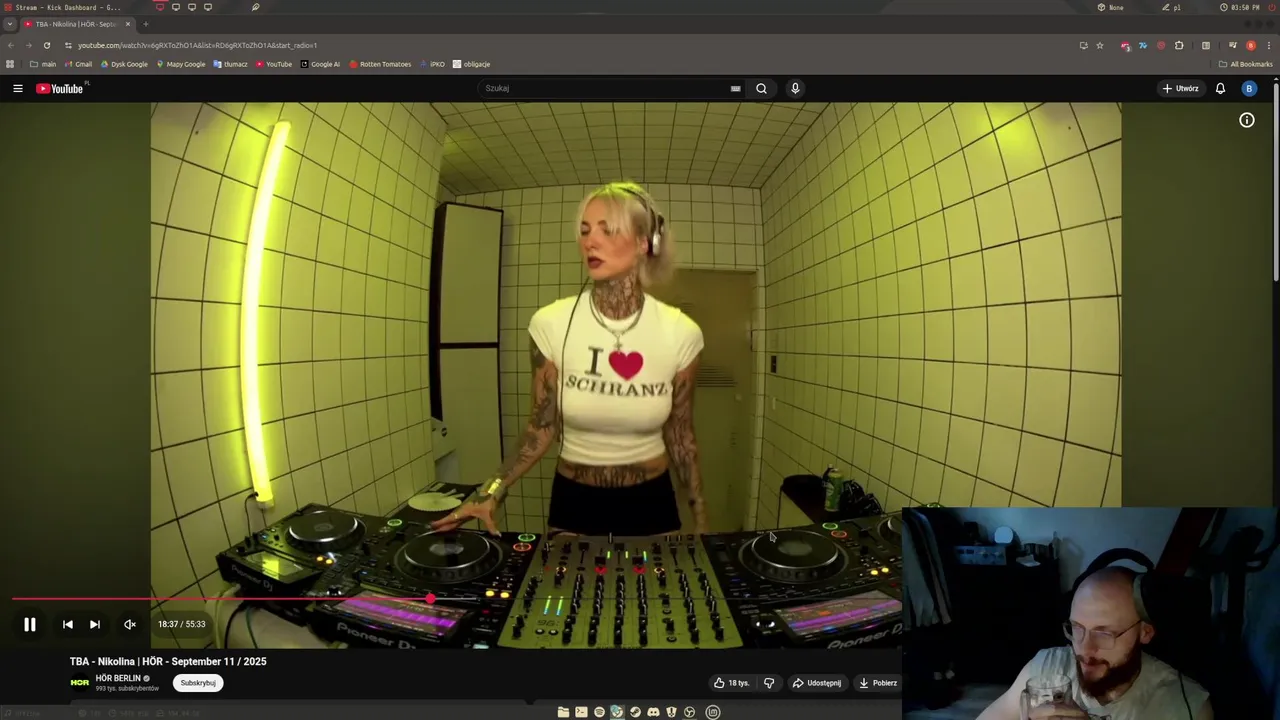
Task: Skip to next video in playlist
Action: click(95, 624)
